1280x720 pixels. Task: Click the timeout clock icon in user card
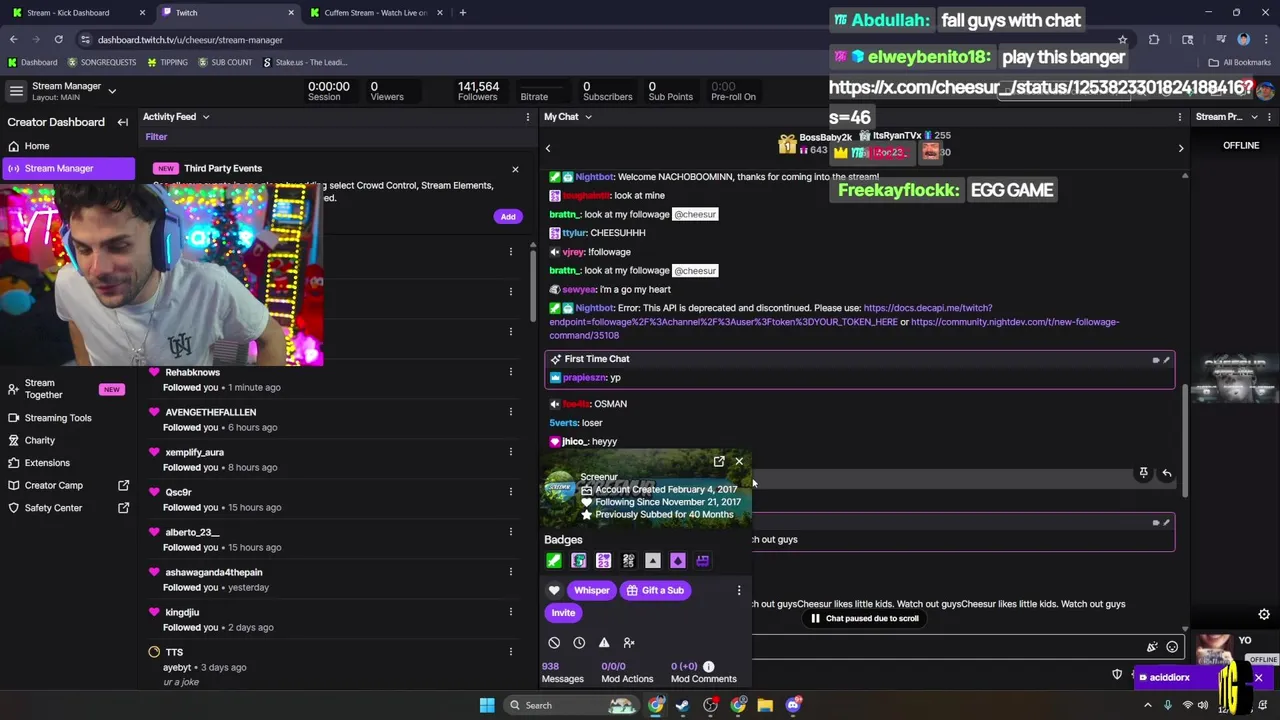[579, 643]
